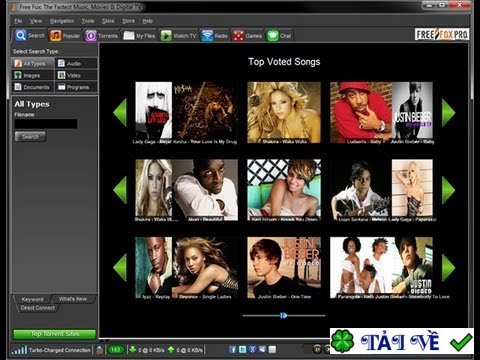This screenshot has height=360, width=480.
Task: Open the Navigation menu
Action: pyautogui.click(x=62, y=21)
